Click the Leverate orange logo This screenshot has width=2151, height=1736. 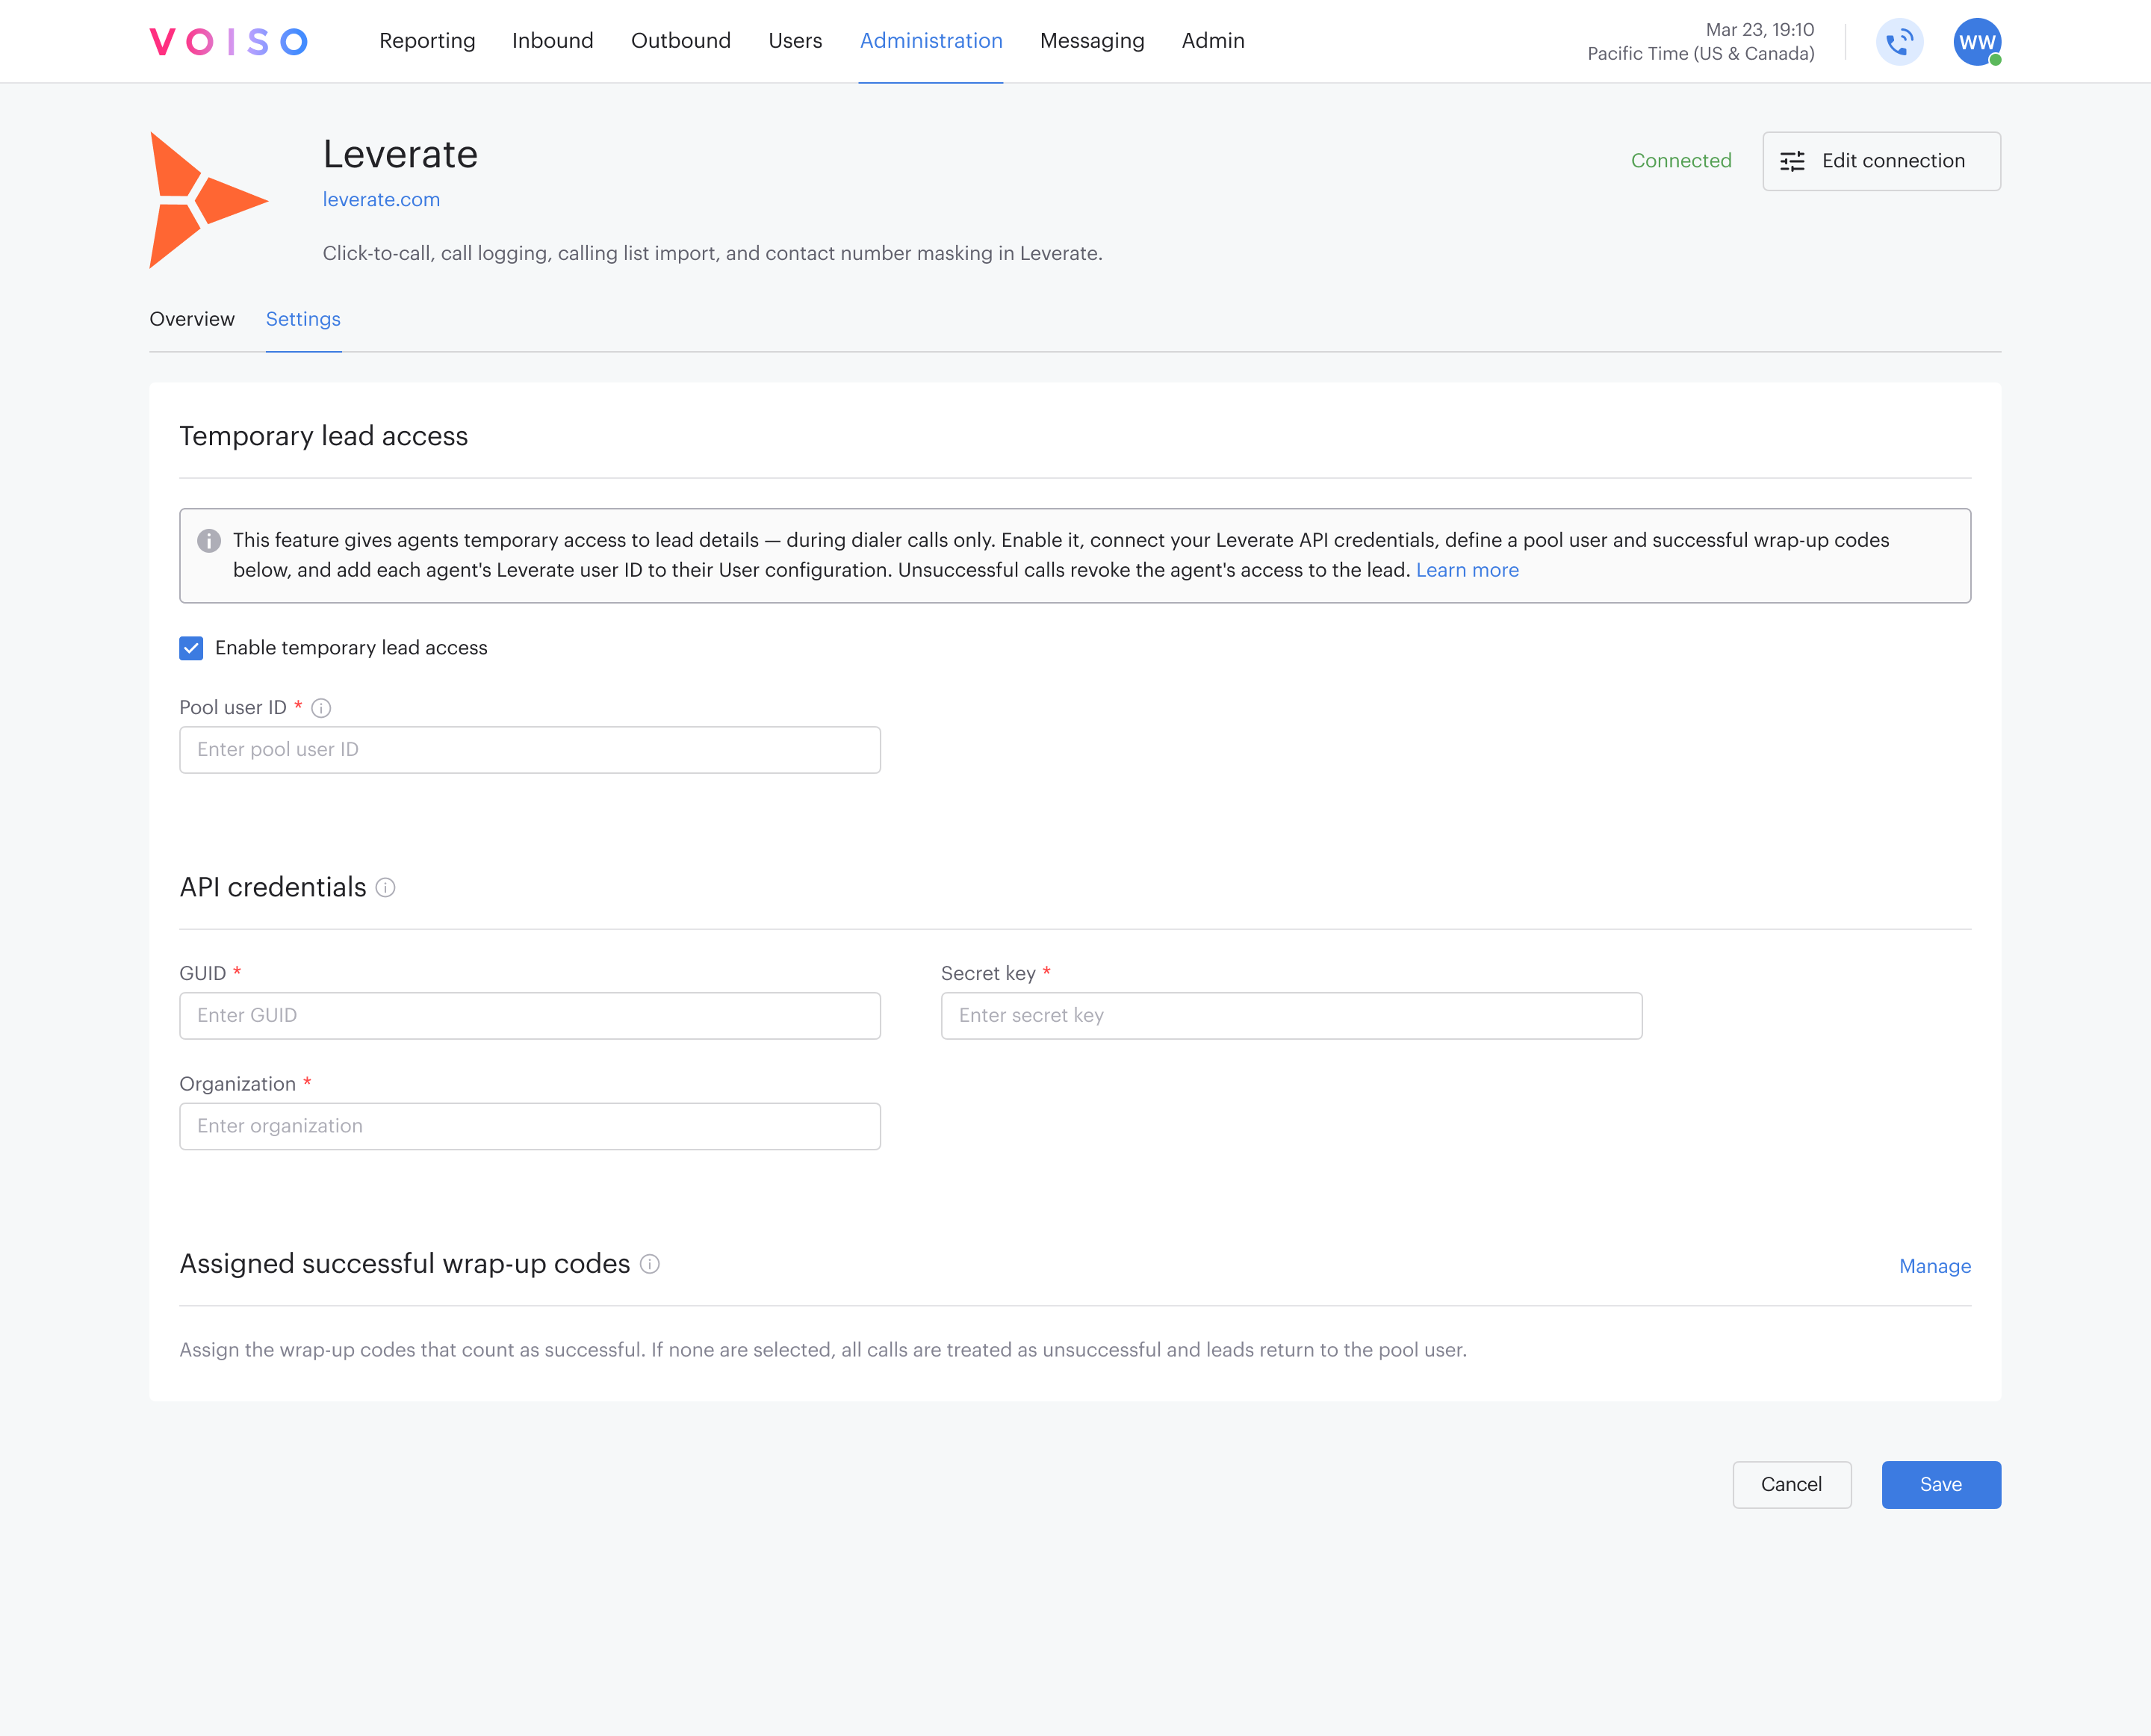point(209,200)
